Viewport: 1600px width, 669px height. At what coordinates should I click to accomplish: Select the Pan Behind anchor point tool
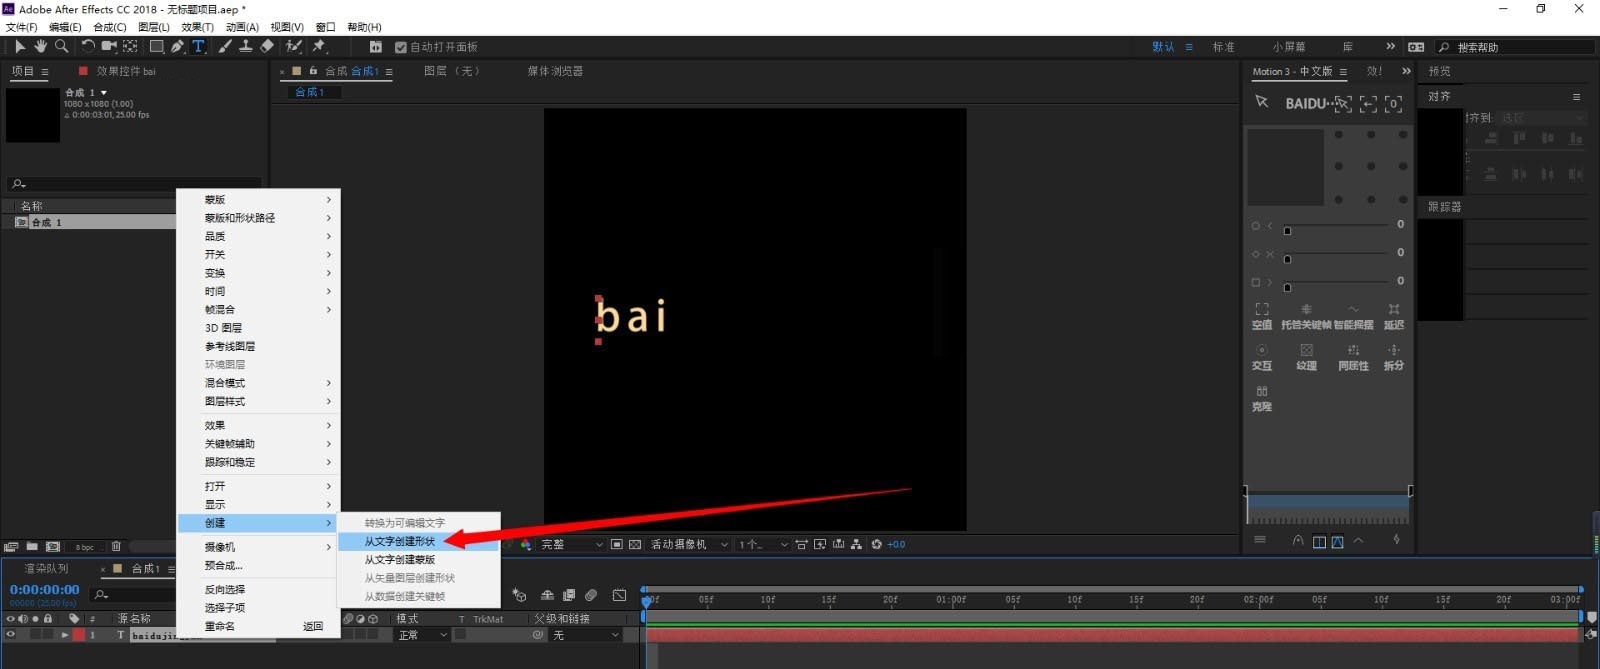pos(130,46)
